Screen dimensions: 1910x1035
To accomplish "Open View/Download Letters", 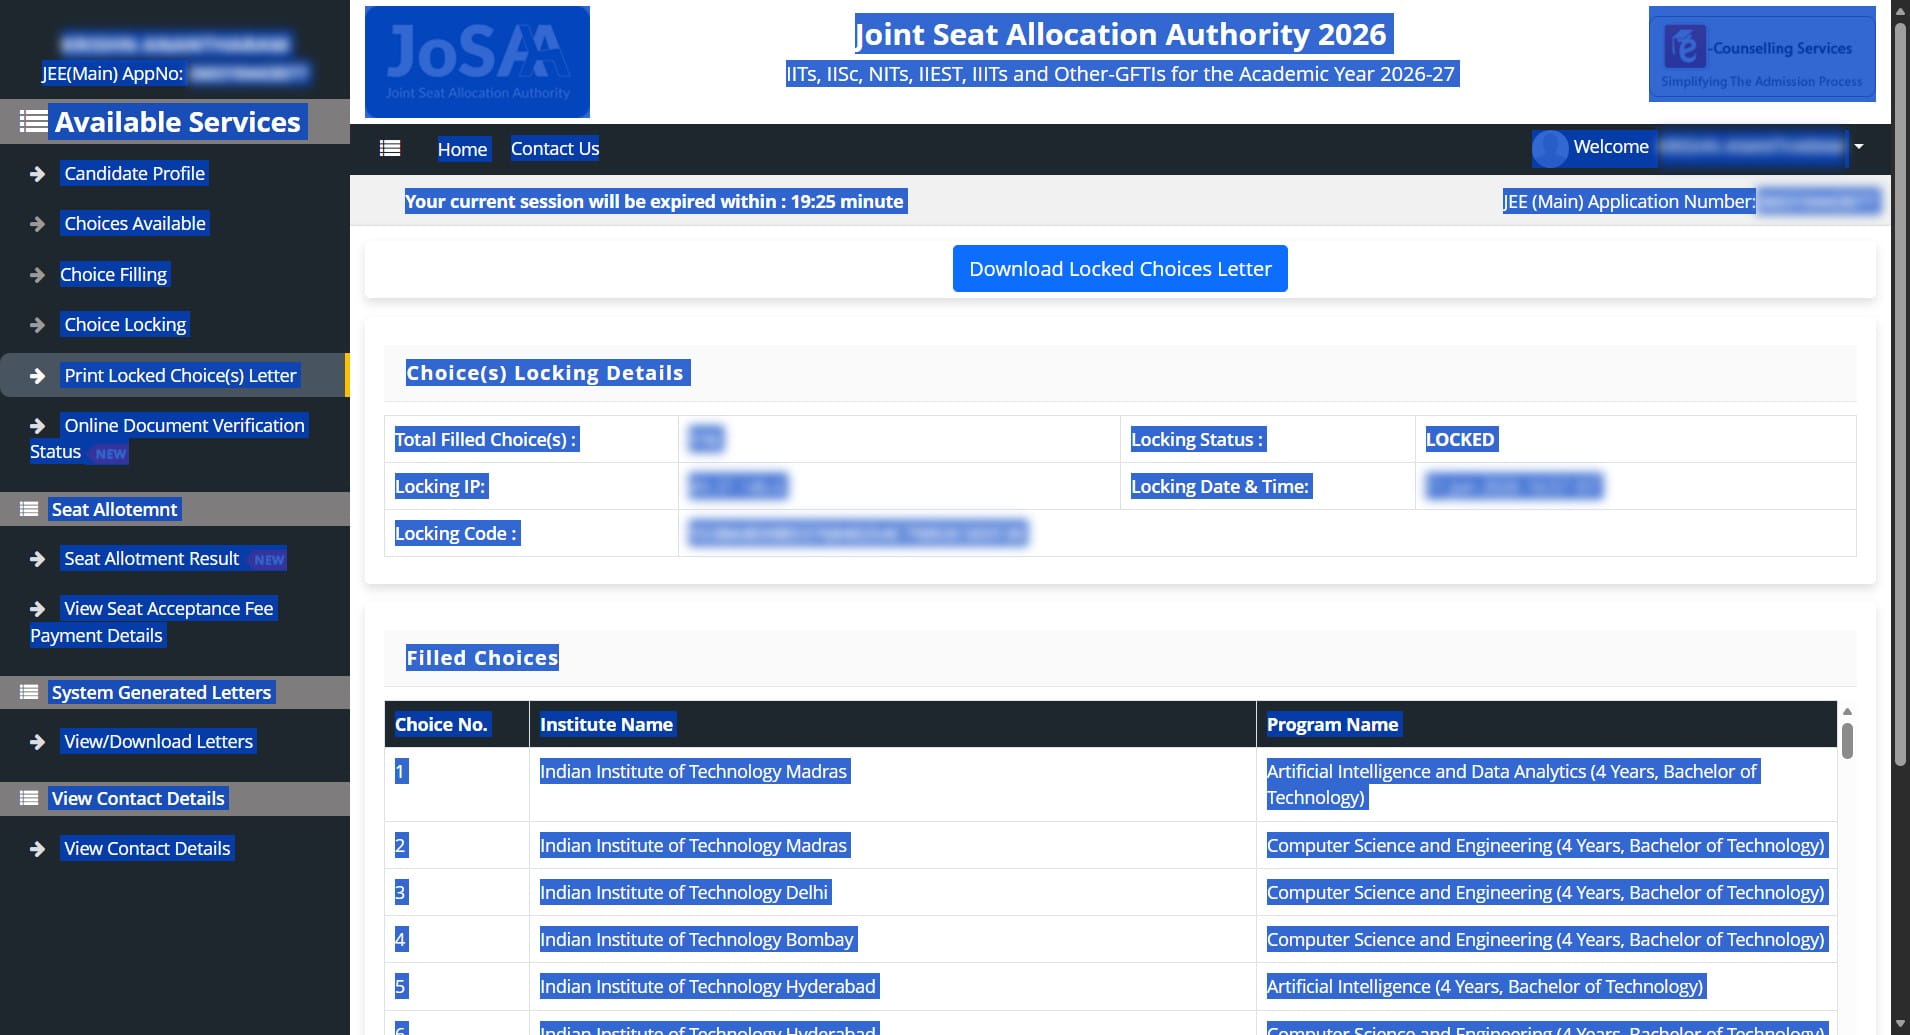I will 158,741.
